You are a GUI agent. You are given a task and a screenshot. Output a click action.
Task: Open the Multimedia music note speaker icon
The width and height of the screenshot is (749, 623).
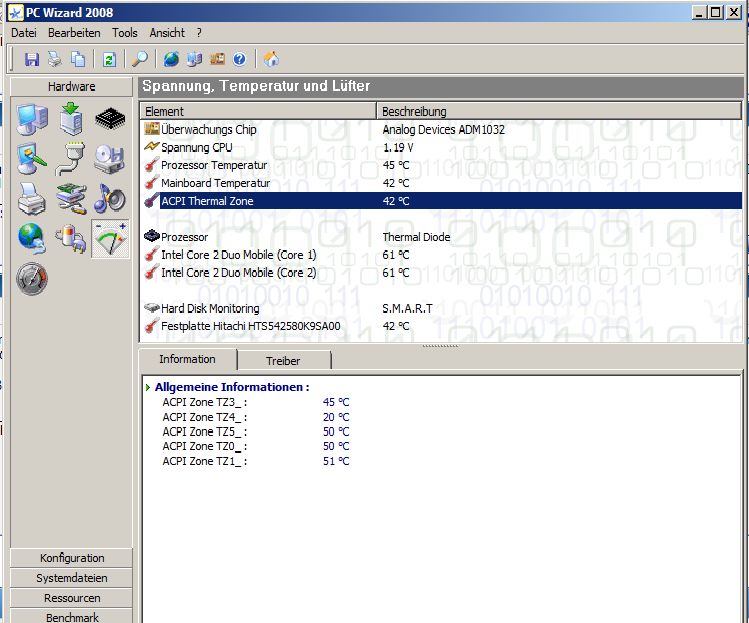coord(110,198)
